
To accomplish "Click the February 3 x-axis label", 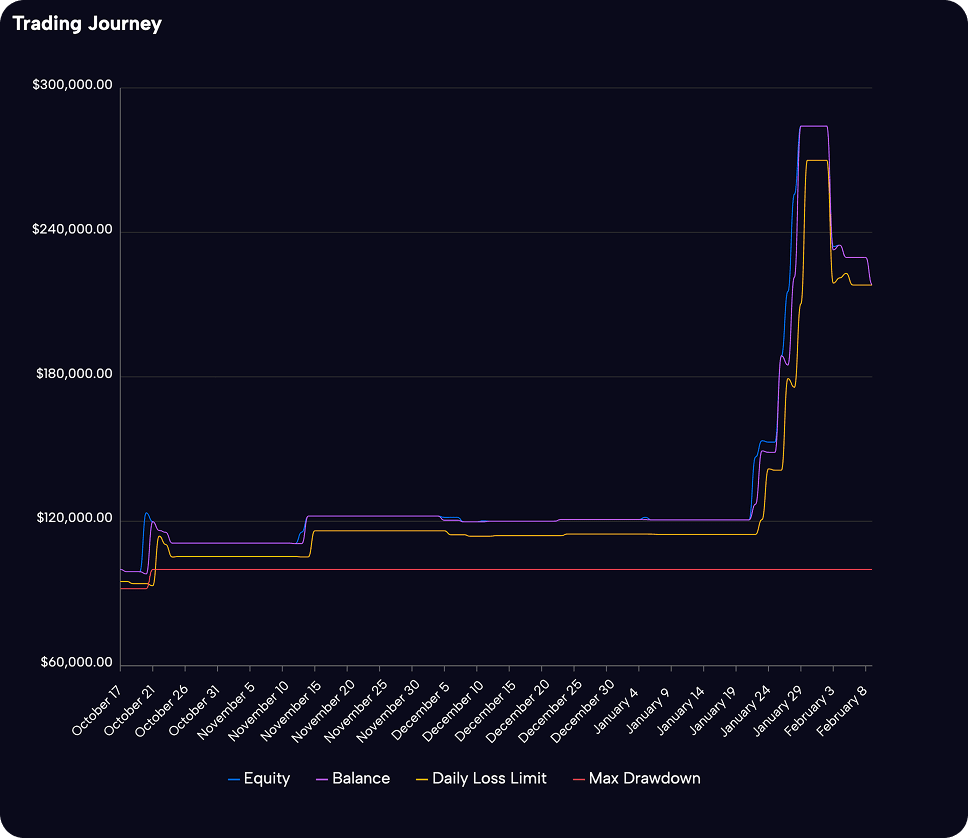I will [x=809, y=710].
